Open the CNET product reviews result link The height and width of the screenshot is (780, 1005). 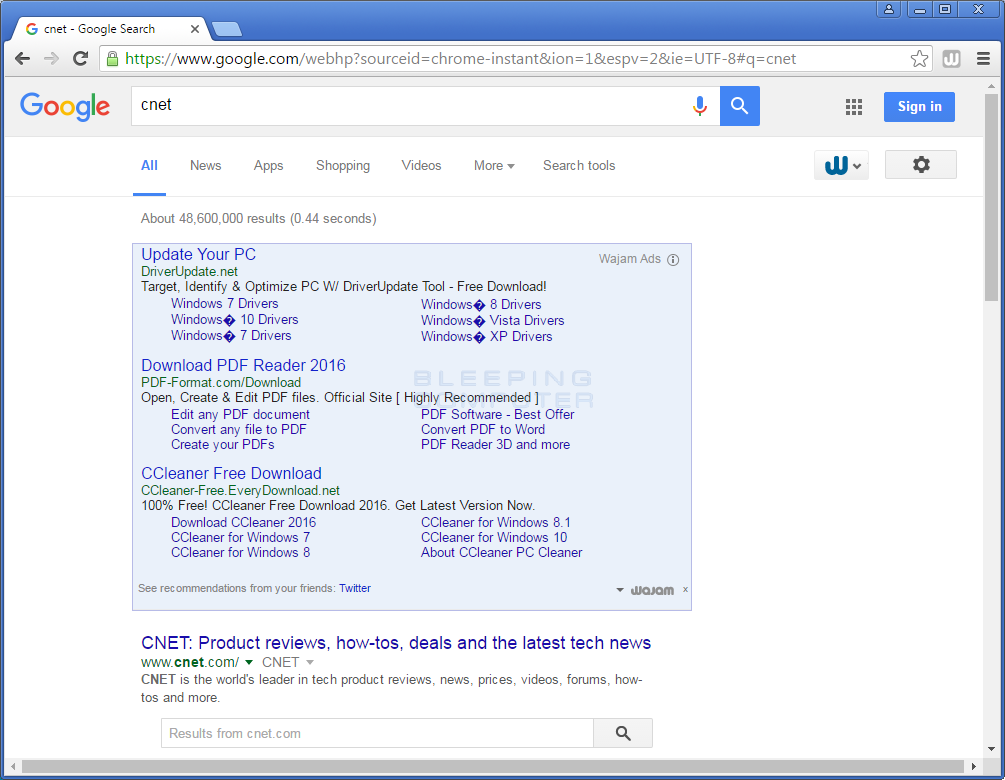tap(394, 642)
